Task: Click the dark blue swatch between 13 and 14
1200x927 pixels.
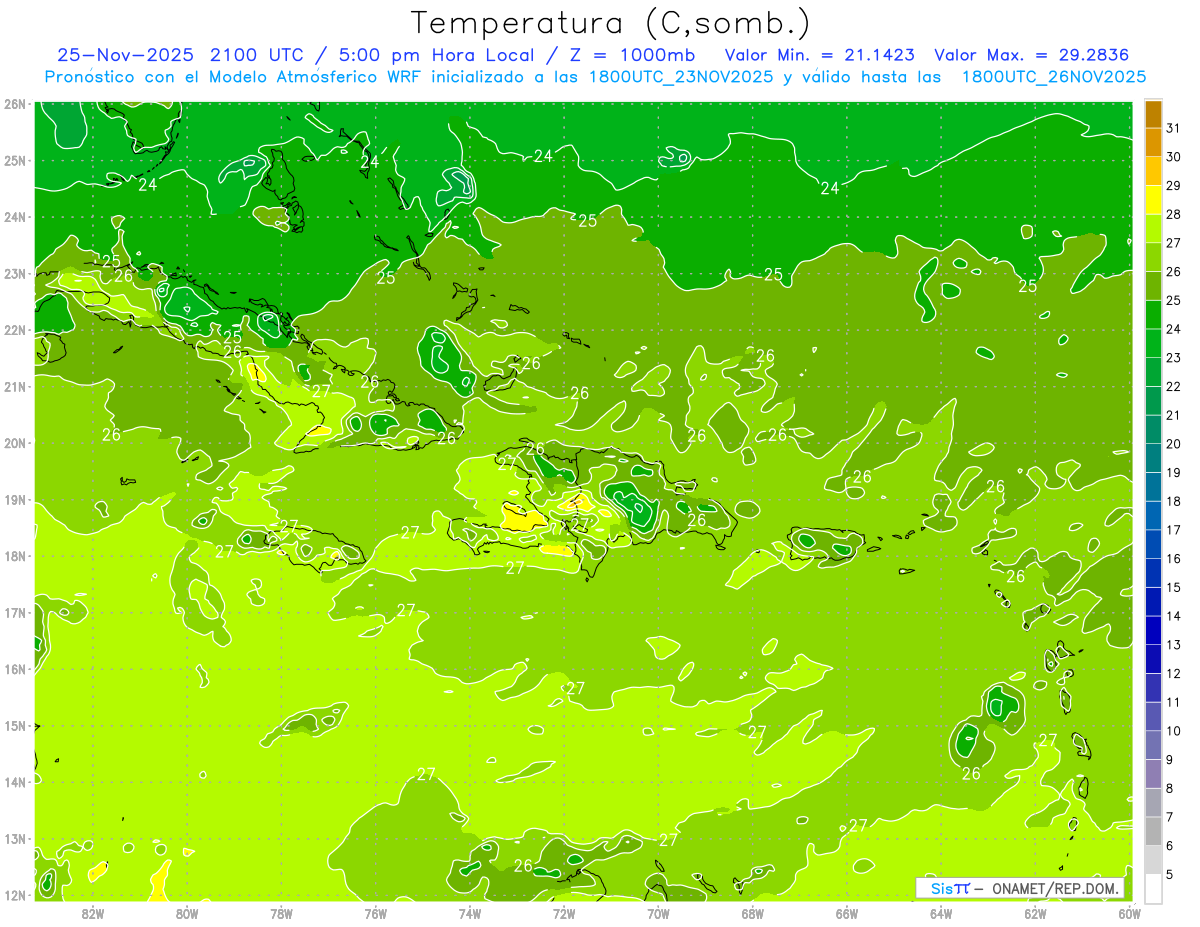Action: (1153, 630)
